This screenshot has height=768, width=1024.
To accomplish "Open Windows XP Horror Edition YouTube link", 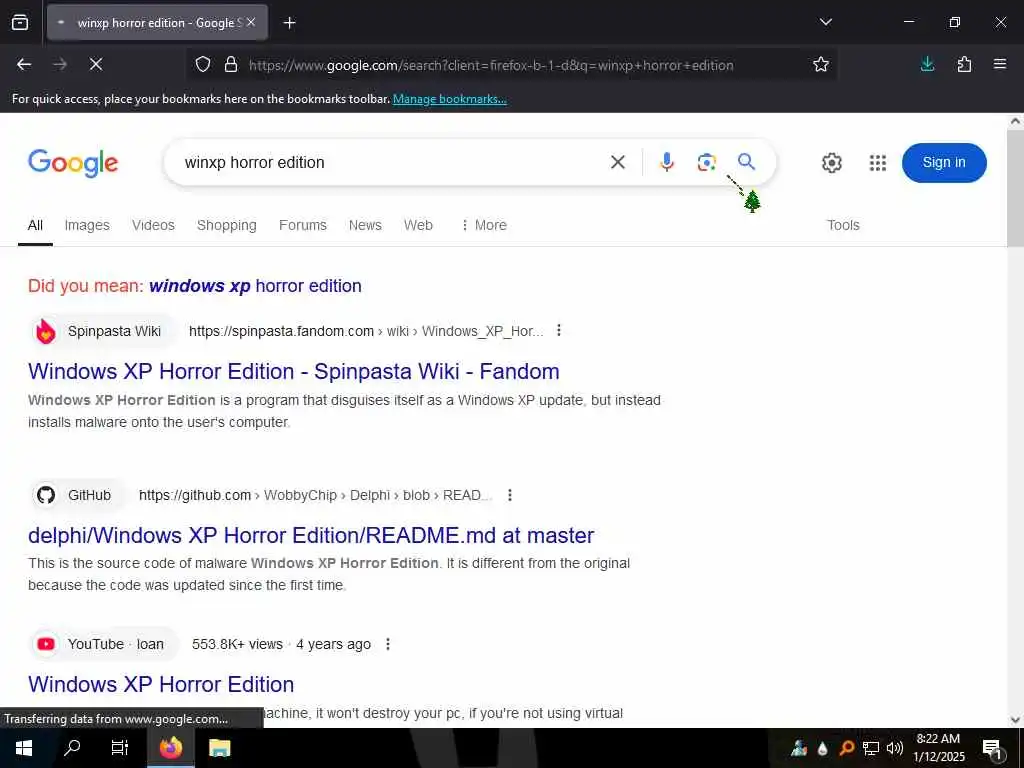I will (161, 684).
